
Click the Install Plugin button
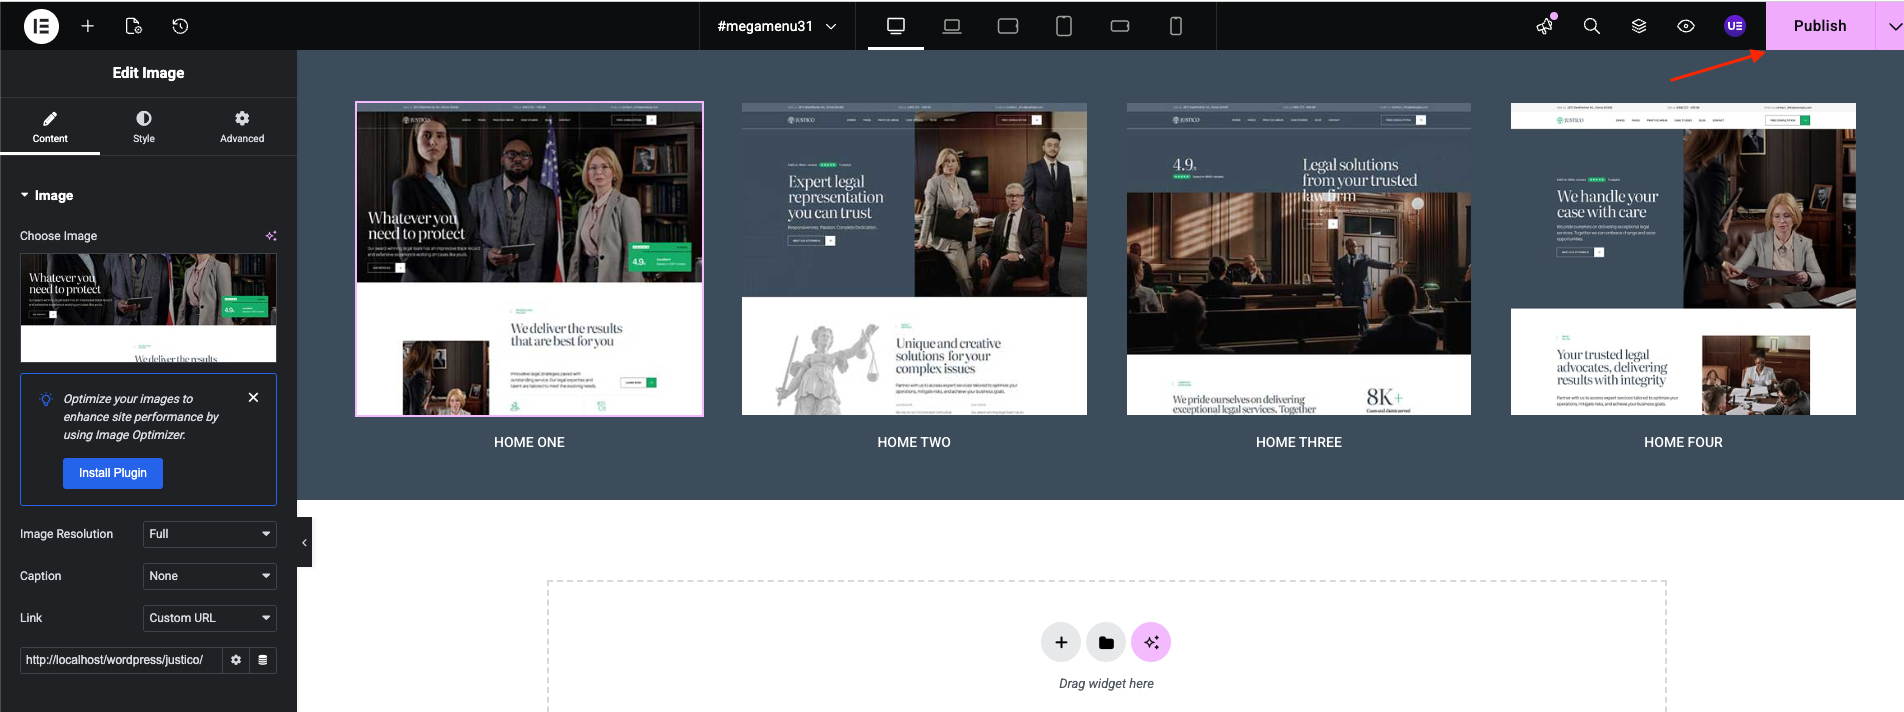click(x=113, y=473)
